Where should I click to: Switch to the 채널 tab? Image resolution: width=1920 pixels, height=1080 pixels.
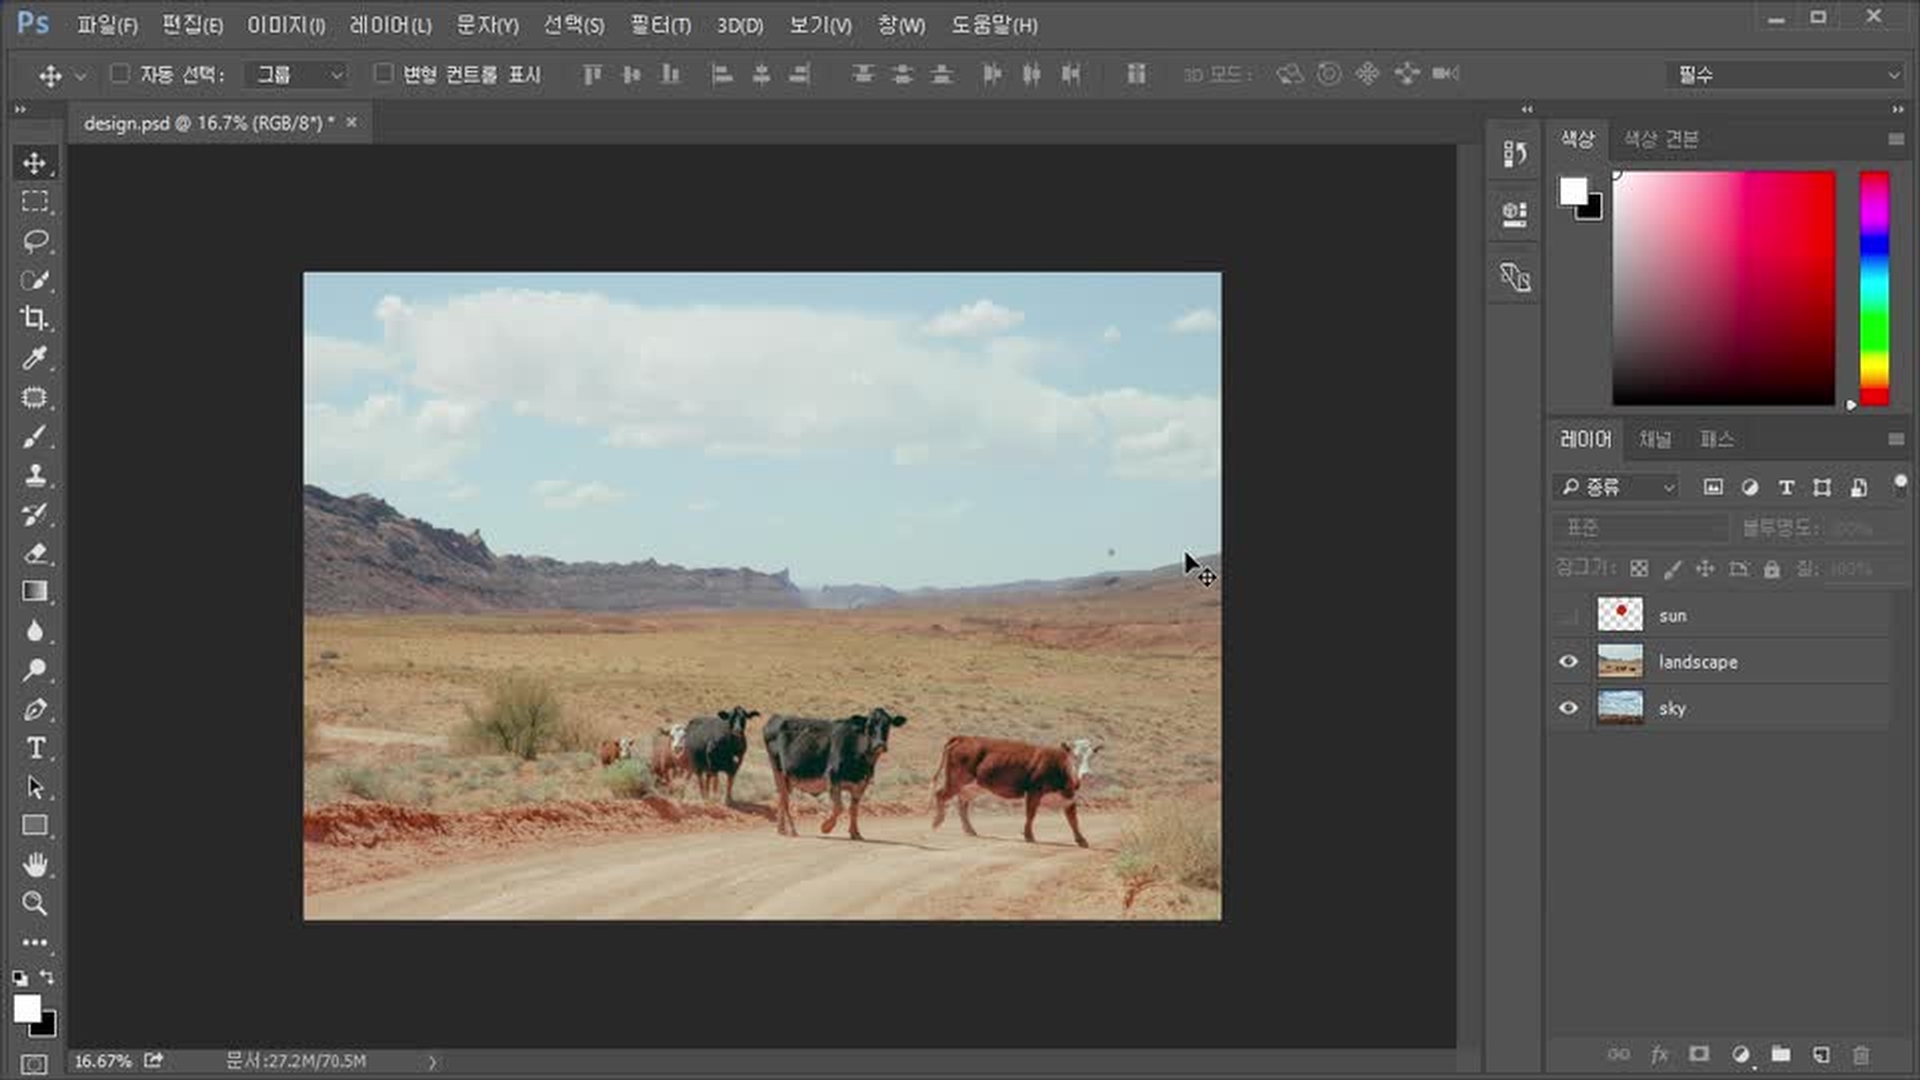pyautogui.click(x=1655, y=439)
